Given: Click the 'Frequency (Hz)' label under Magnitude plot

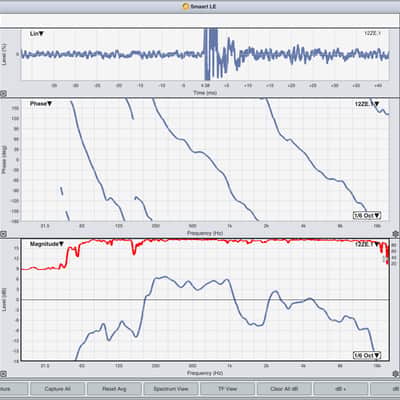Looking at the screenshot, I should coord(205,373).
